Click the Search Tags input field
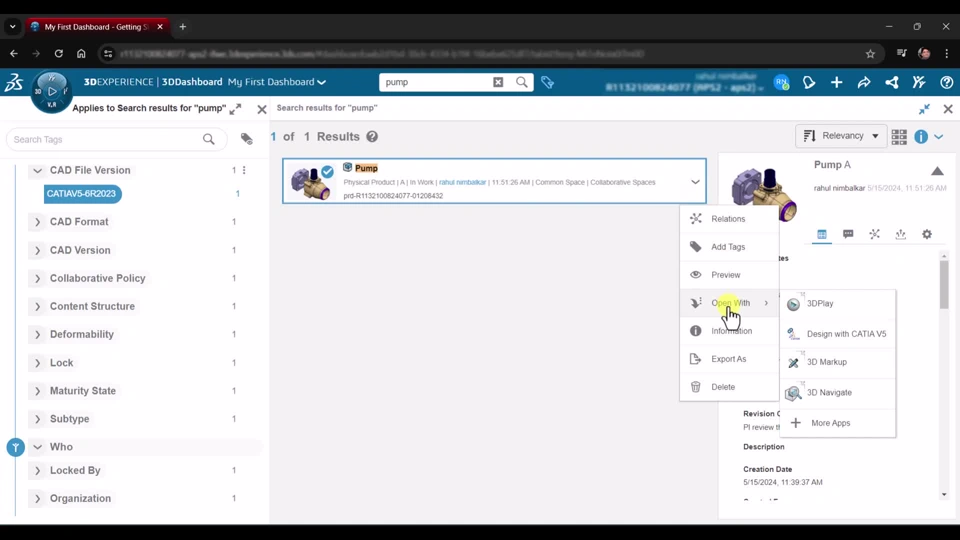 (x=105, y=140)
